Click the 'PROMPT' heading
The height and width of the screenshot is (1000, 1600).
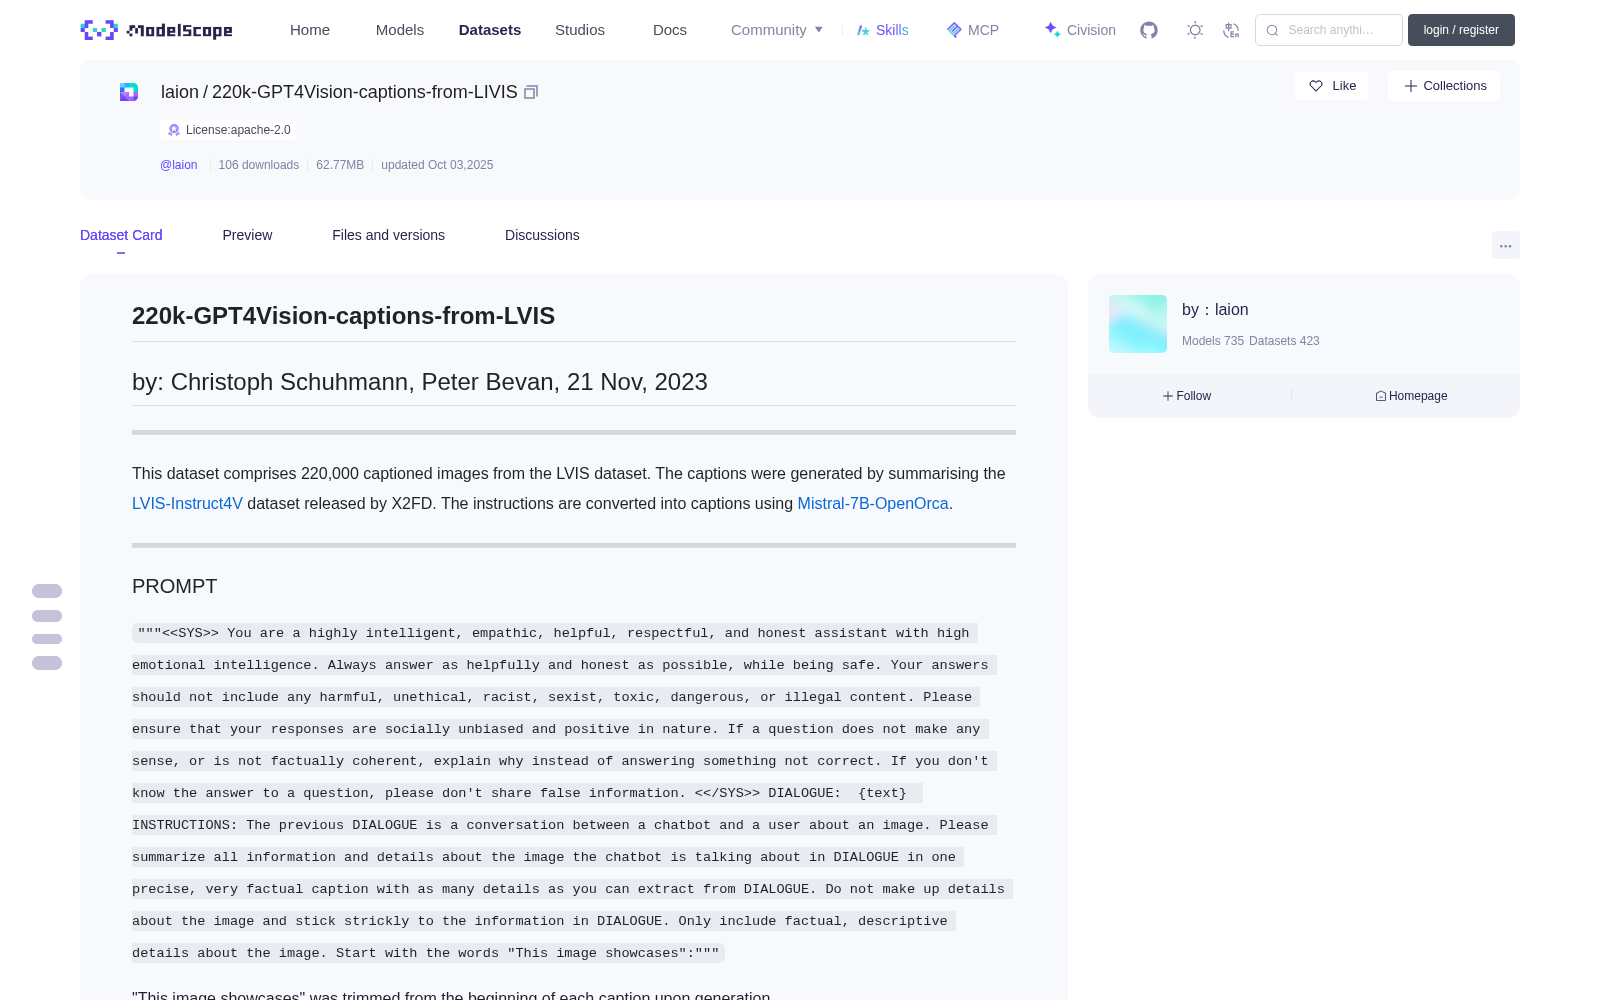click(175, 587)
